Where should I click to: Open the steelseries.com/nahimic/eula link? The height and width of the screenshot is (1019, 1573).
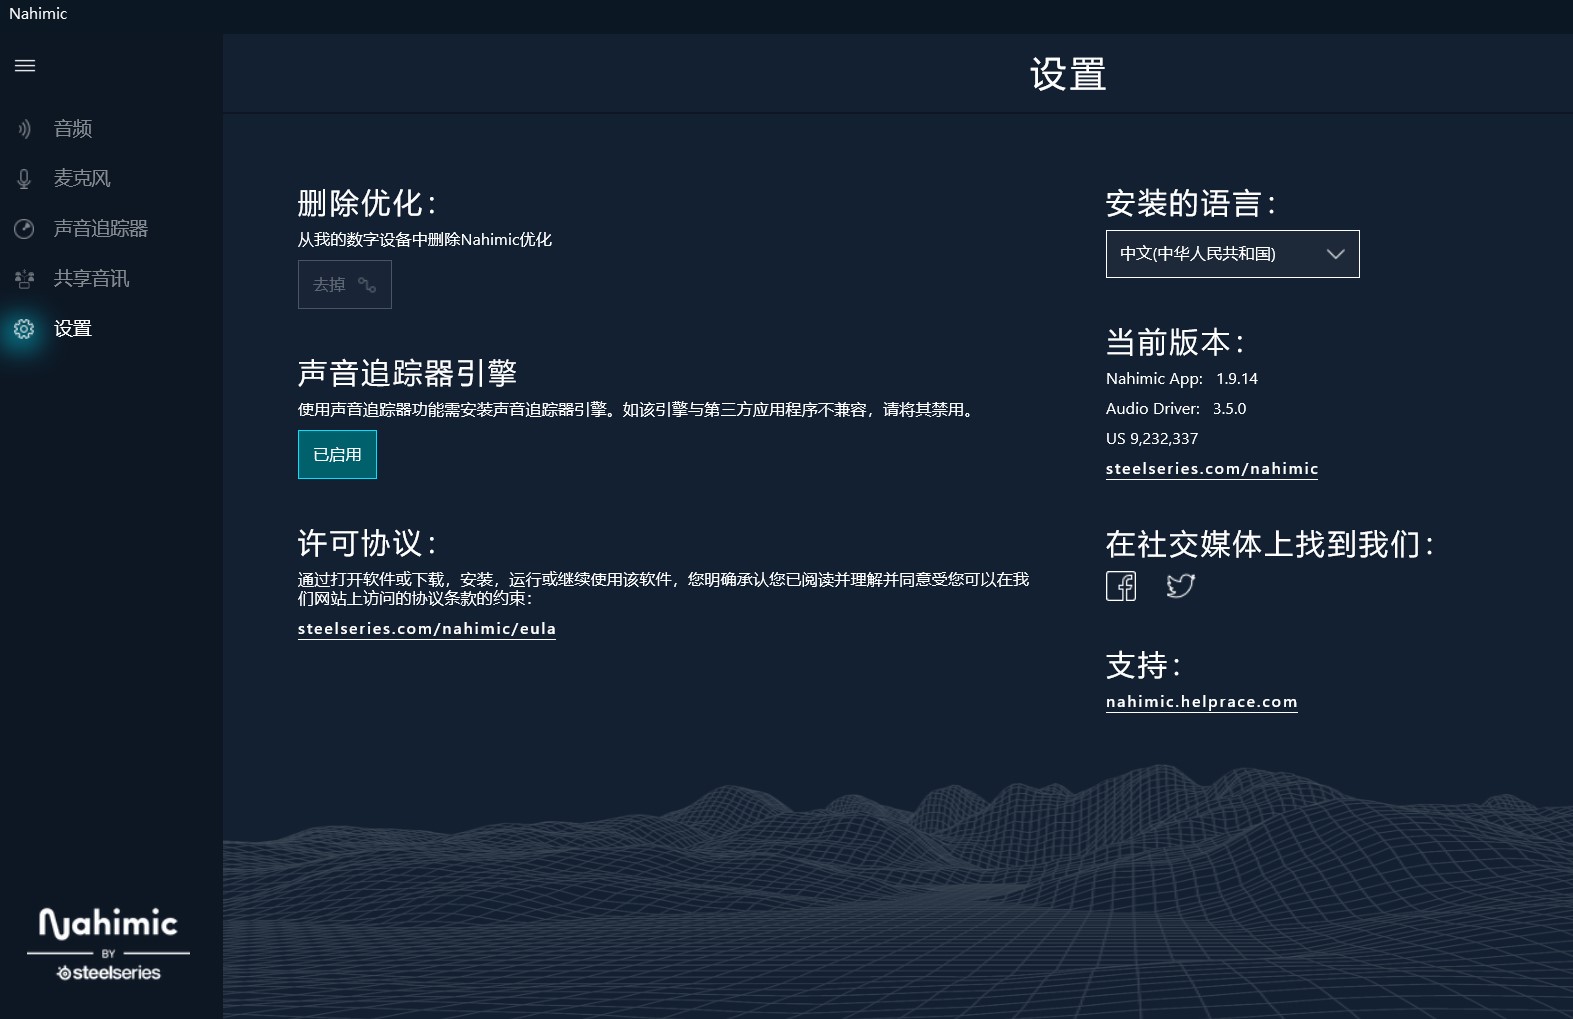click(x=427, y=629)
